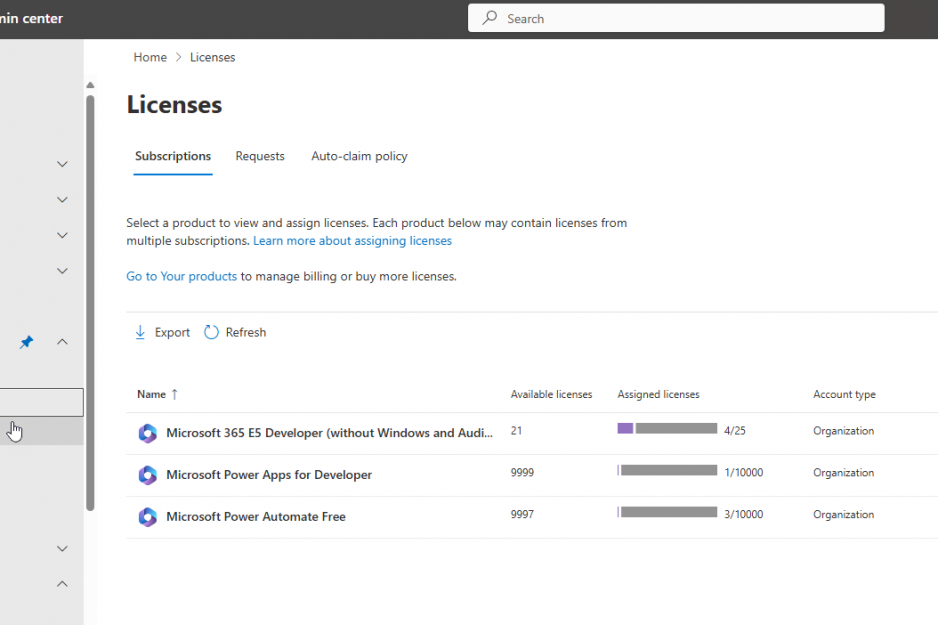This screenshot has height=625, width=938.
Task: Click the 4/25 assigned licenses usage bar
Action: [667, 429]
